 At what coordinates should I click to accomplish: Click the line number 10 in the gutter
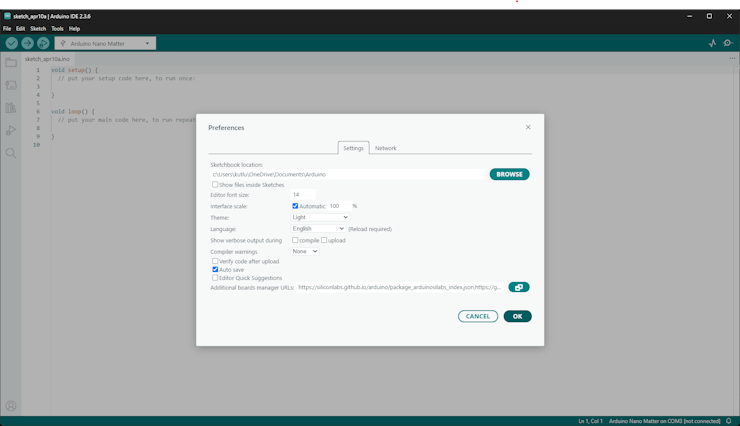(x=36, y=145)
